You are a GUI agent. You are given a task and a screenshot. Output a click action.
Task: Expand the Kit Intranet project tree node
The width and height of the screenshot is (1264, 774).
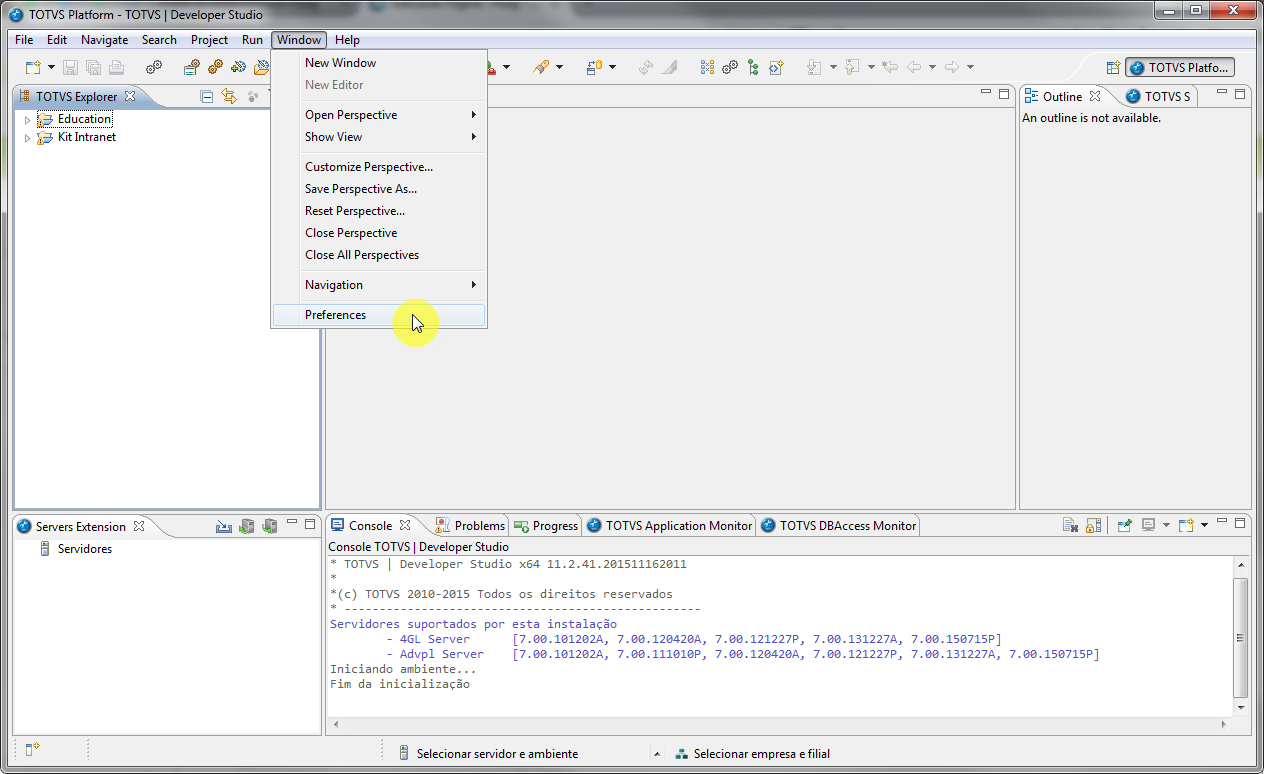[27, 138]
